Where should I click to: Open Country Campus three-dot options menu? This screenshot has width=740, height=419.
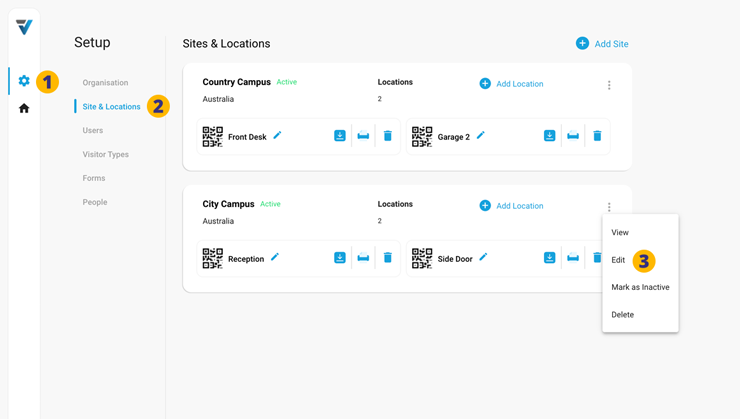[609, 85]
